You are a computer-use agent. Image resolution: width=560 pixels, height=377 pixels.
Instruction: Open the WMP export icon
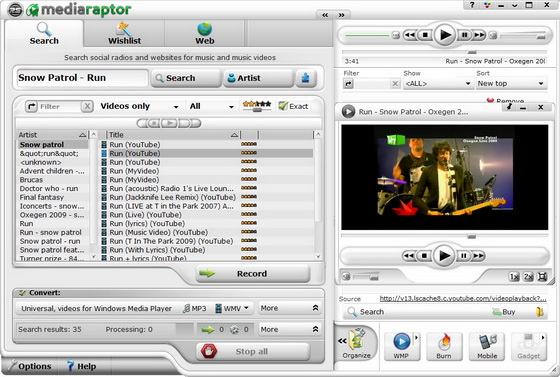click(401, 342)
